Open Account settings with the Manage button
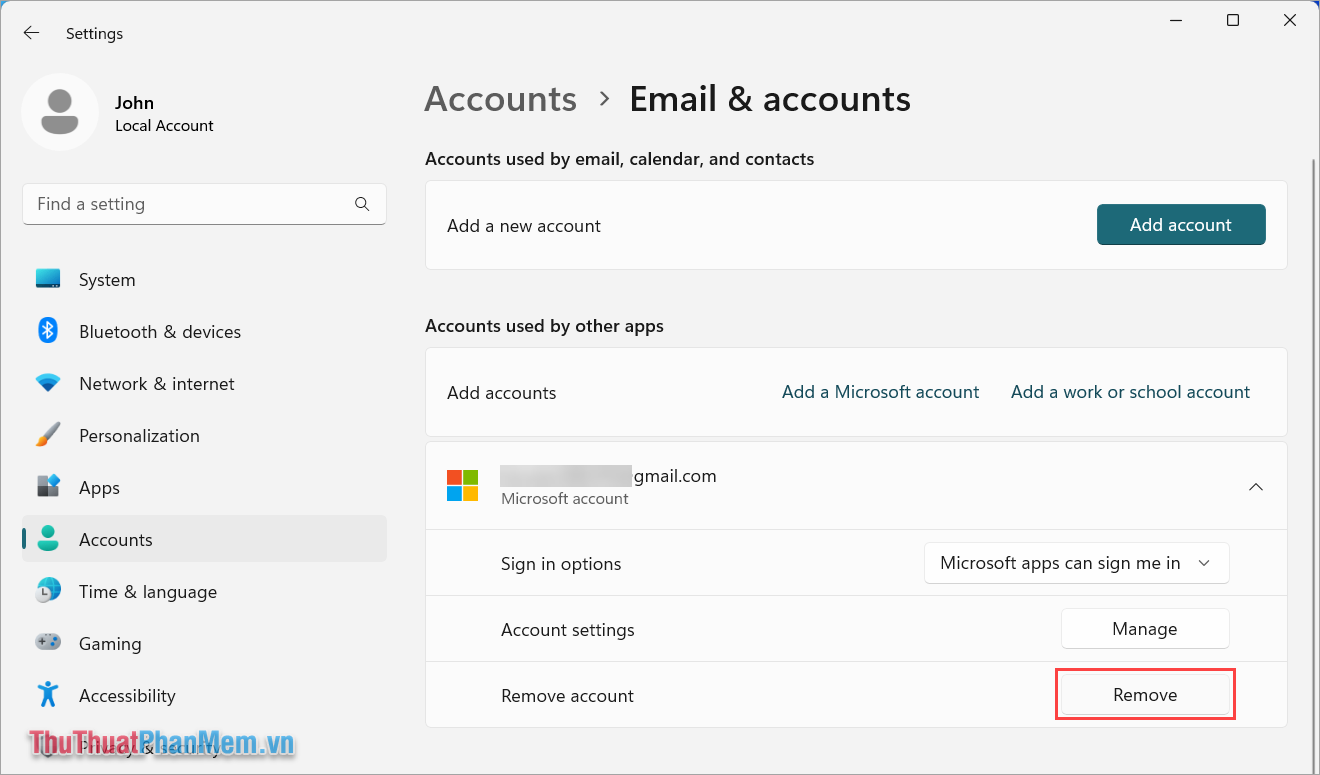 [x=1144, y=628]
